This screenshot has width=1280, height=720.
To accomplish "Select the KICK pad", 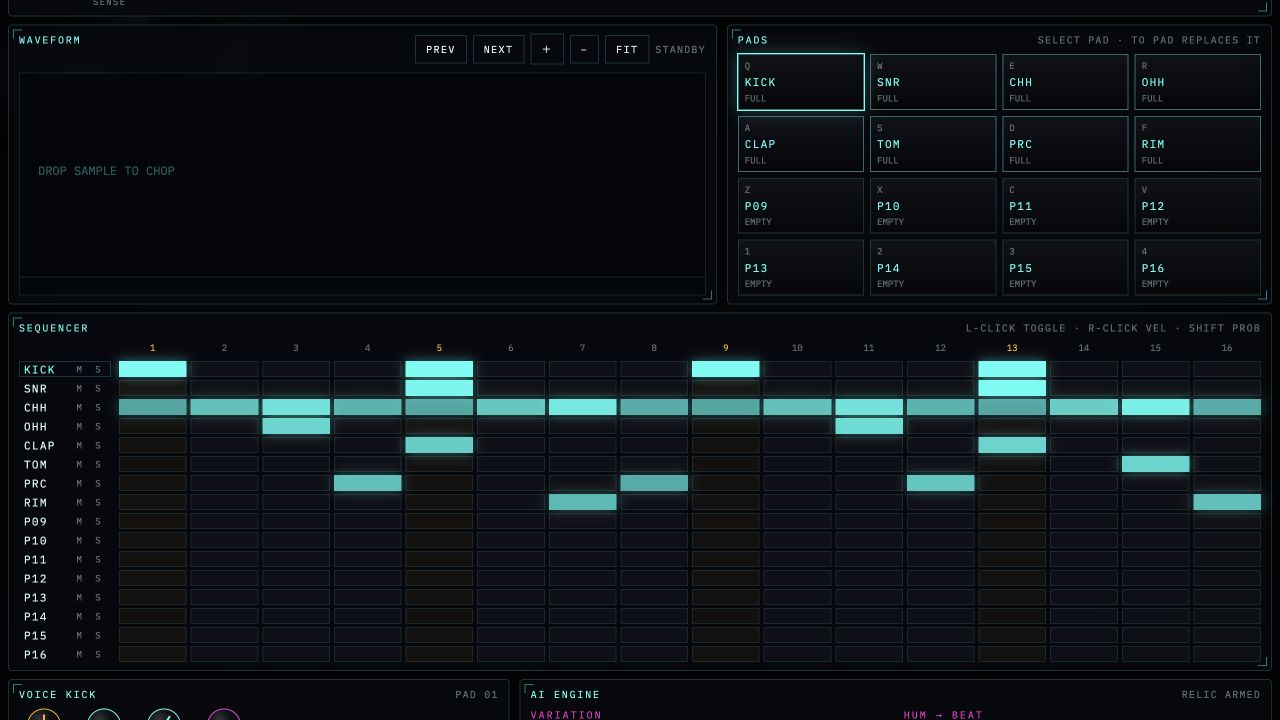I will pos(801,82).
